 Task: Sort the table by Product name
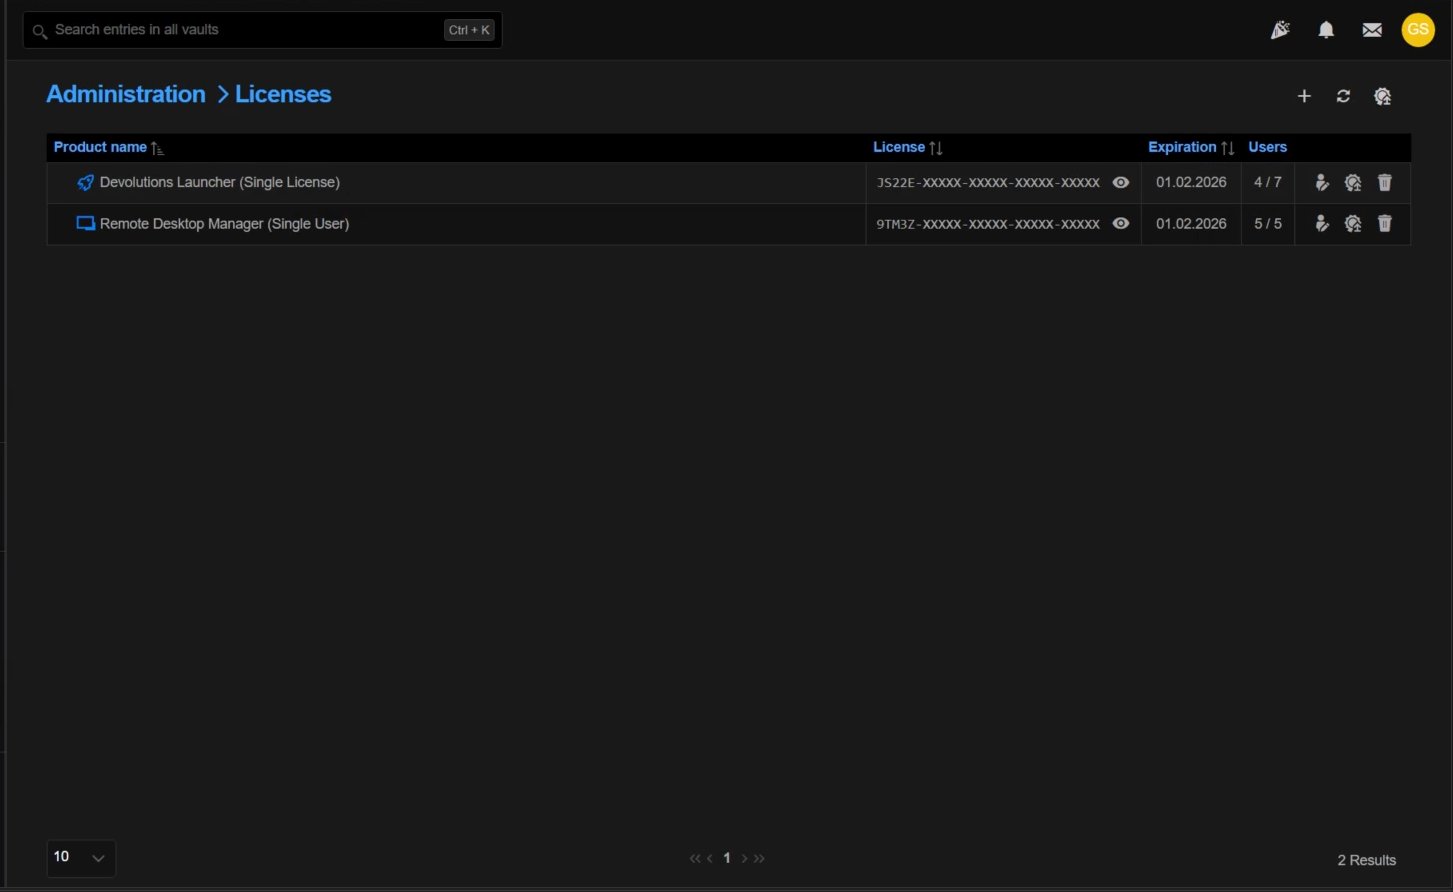(108, 147)
